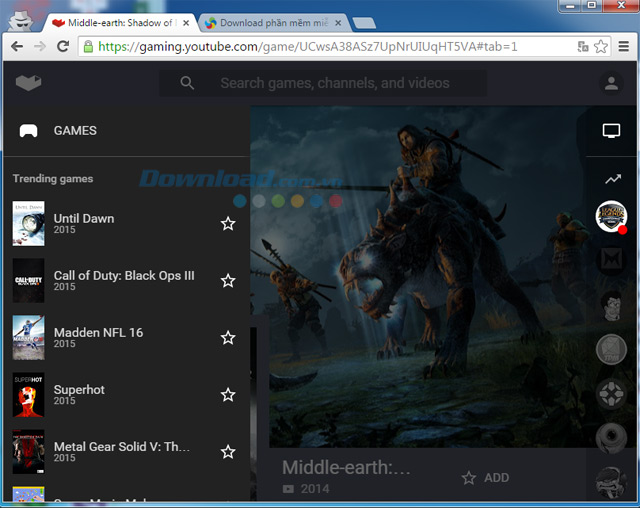
Task: Click the GAMES controller icon
Action: coord(29,131)
